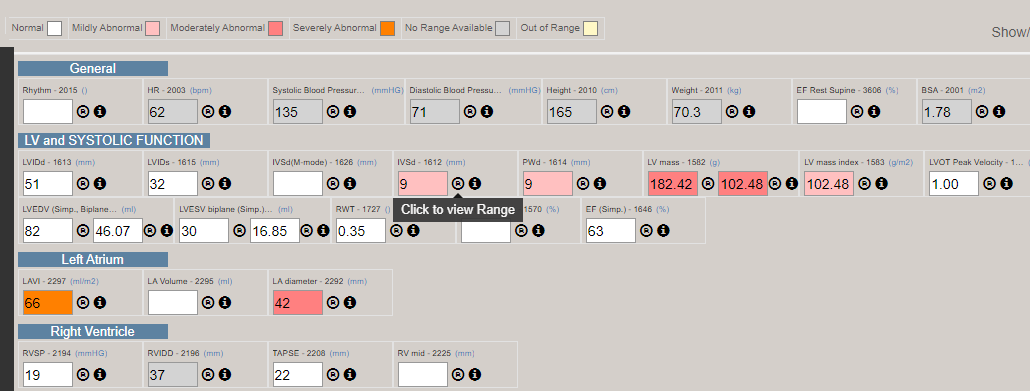Open info icon for HR field
Viewport: 1030px width, 391px height.
[x=225, y=112]
